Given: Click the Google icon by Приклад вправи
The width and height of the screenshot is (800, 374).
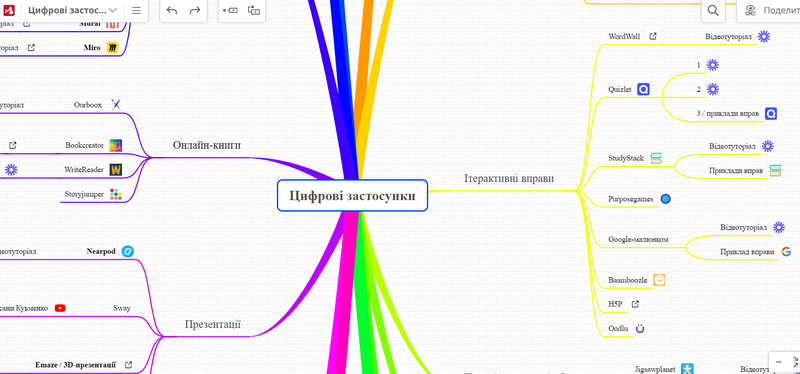Looking at the screenshot, I should (786, 252).
